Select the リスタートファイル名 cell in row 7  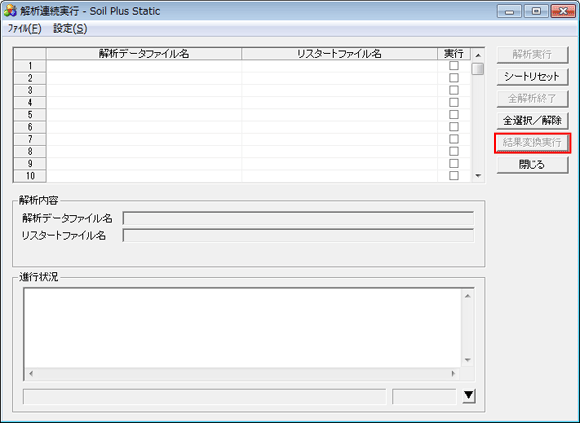[340, 139]
